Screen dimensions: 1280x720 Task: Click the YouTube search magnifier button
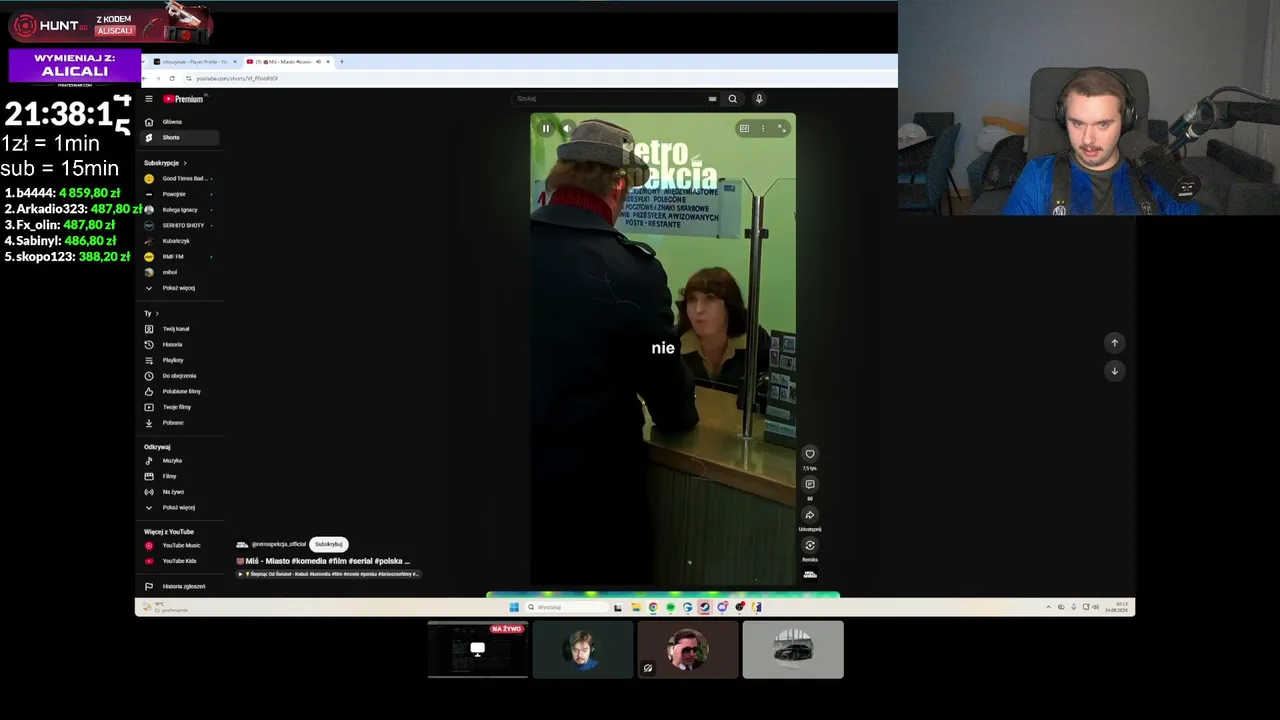[732, 99]
